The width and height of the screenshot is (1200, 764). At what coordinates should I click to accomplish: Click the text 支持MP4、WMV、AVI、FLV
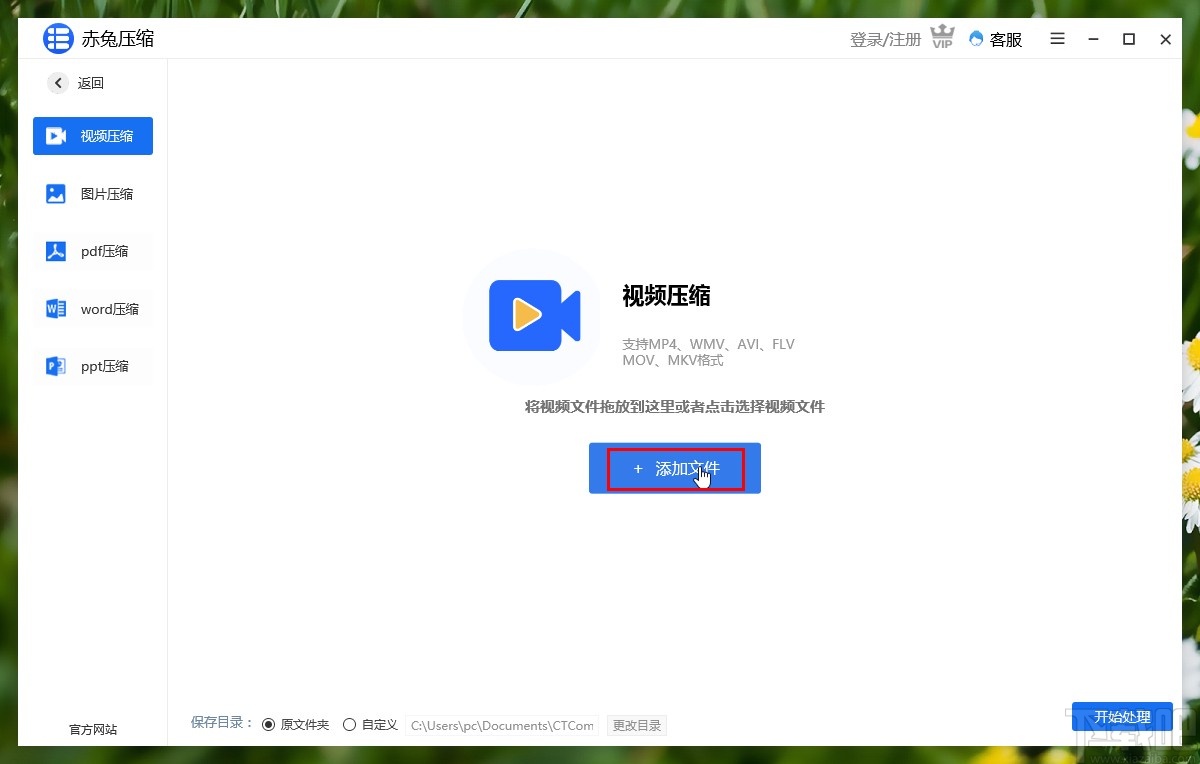click(x=708, y=344)
